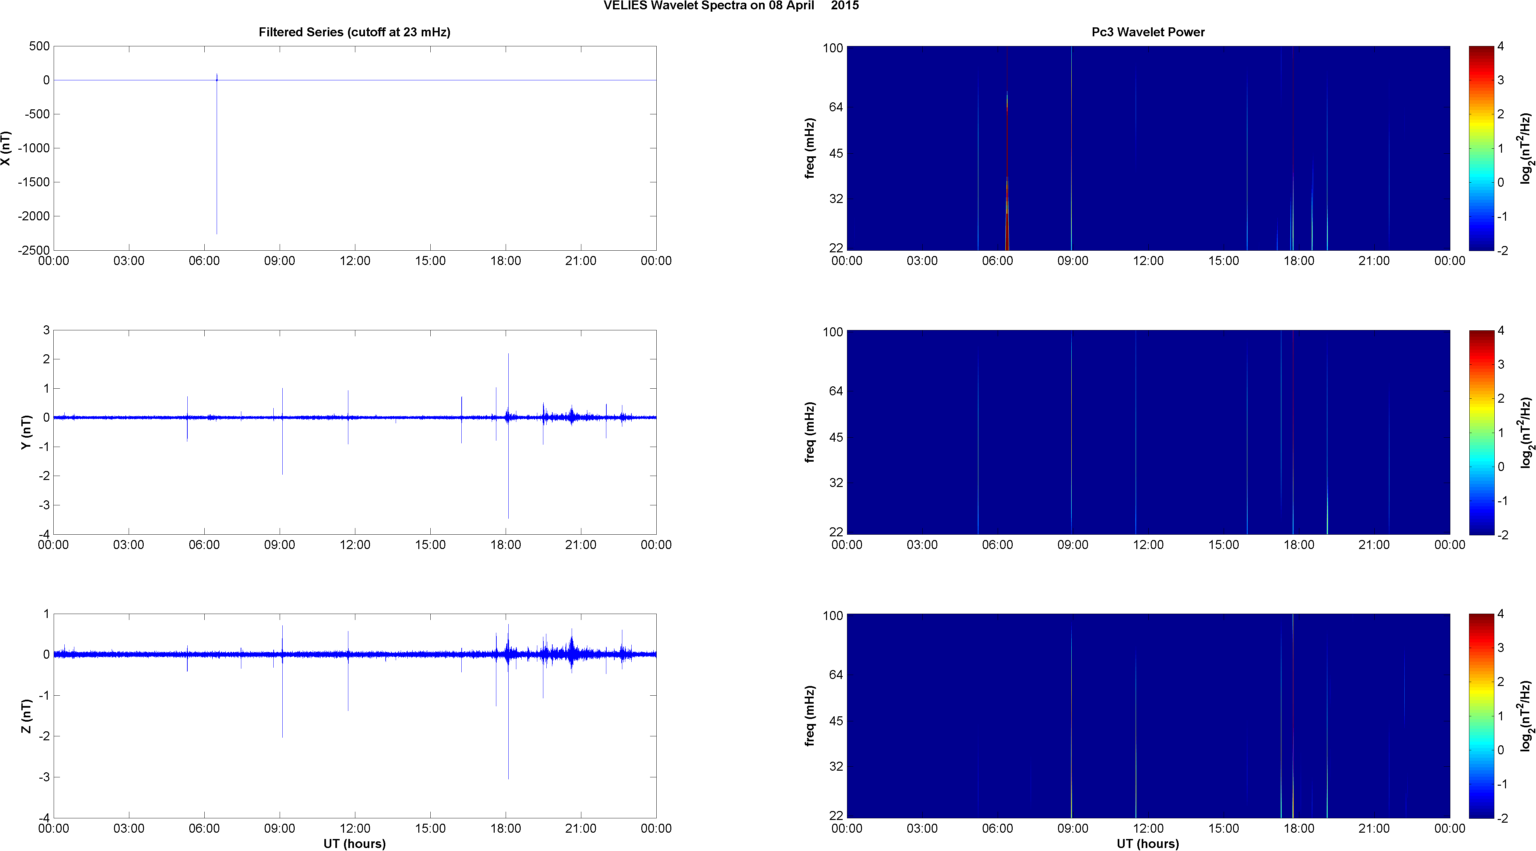Click the '4' tick at the top of the top colorbar

[x=1501, y=47]
